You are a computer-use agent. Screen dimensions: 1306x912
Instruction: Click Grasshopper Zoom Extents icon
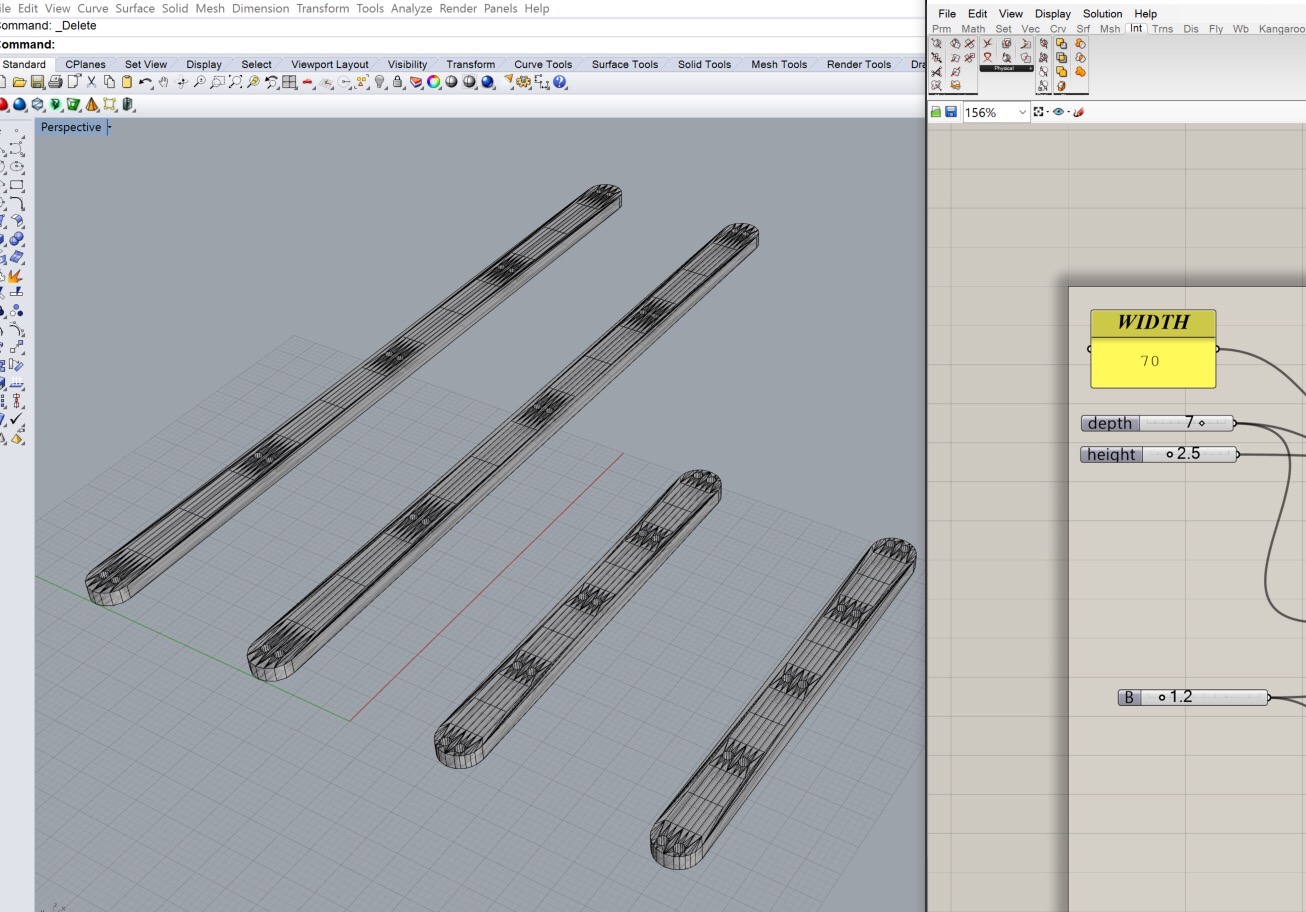[1038, 111]
